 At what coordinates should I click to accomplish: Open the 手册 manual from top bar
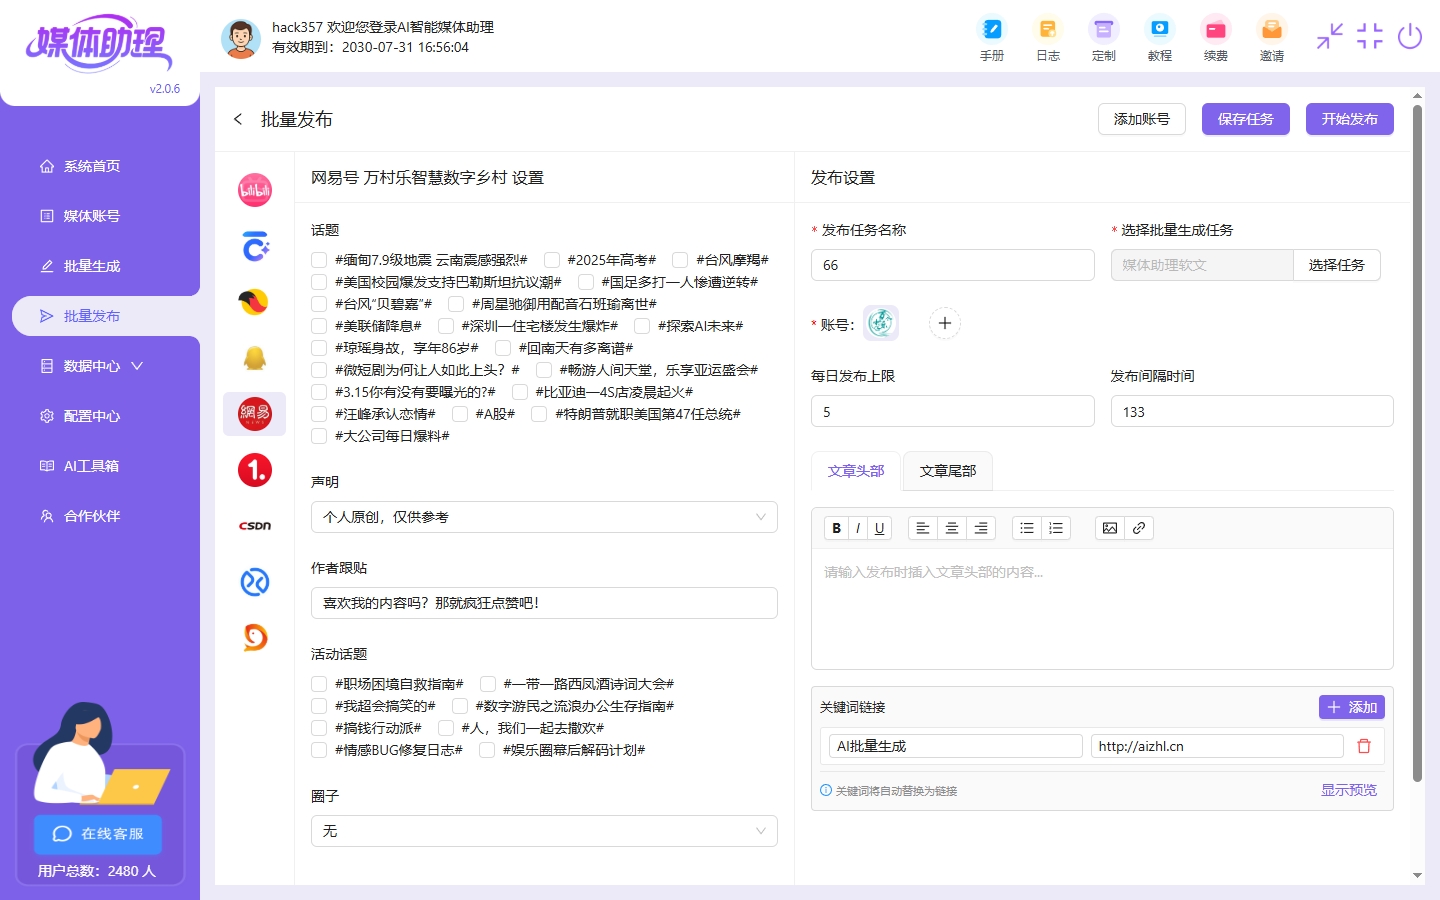click(x=991, y=38)
